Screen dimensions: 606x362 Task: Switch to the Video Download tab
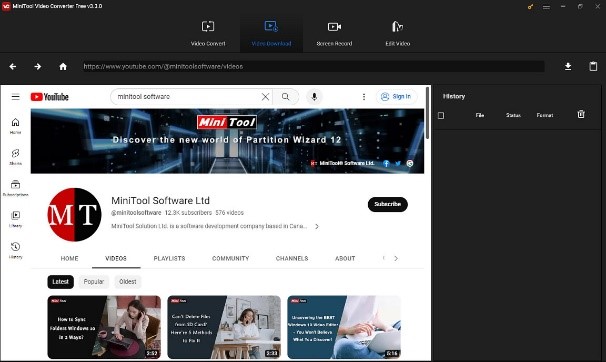click(271, 34)
